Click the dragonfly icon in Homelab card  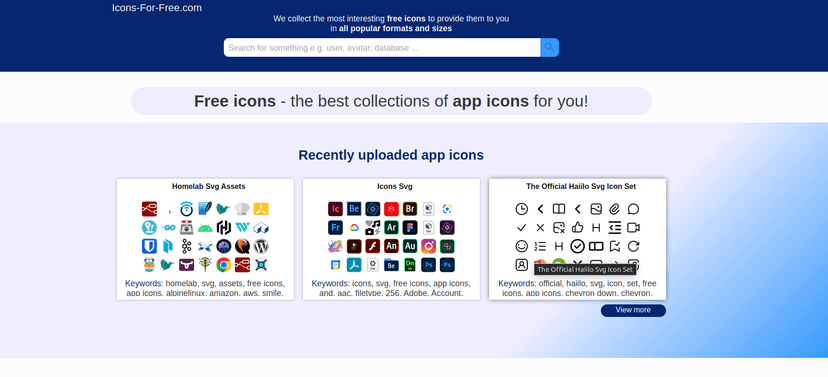[x=205, y=265]
